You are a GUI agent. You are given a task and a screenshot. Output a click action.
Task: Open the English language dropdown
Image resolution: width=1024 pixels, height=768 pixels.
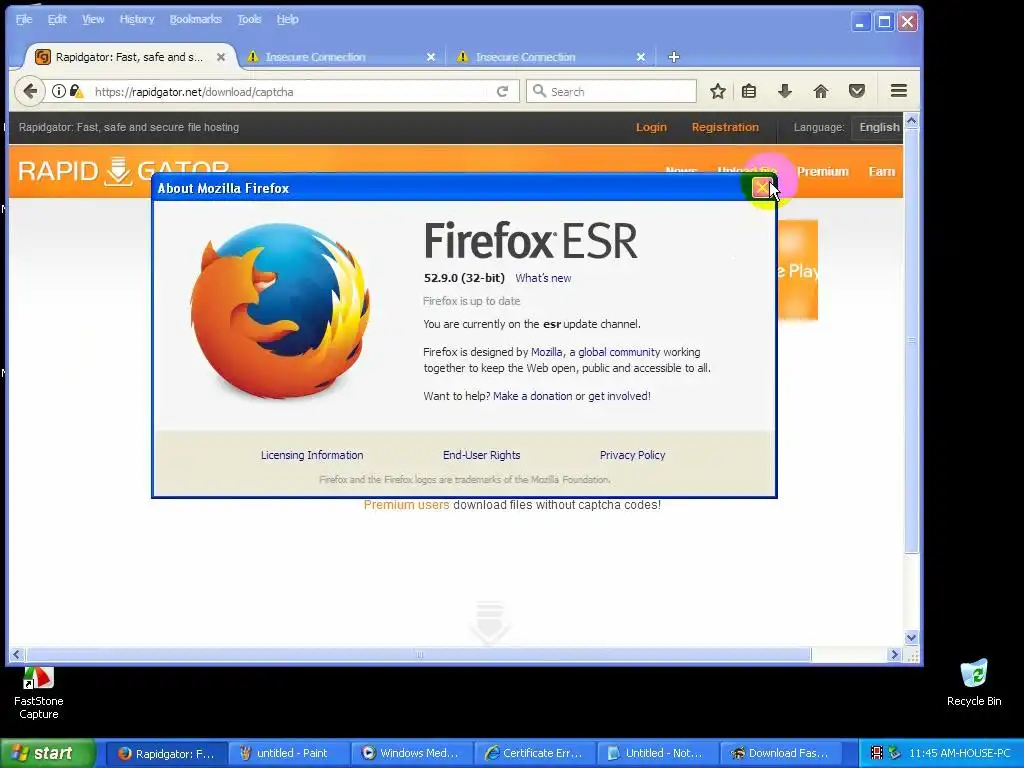[877, 127]
